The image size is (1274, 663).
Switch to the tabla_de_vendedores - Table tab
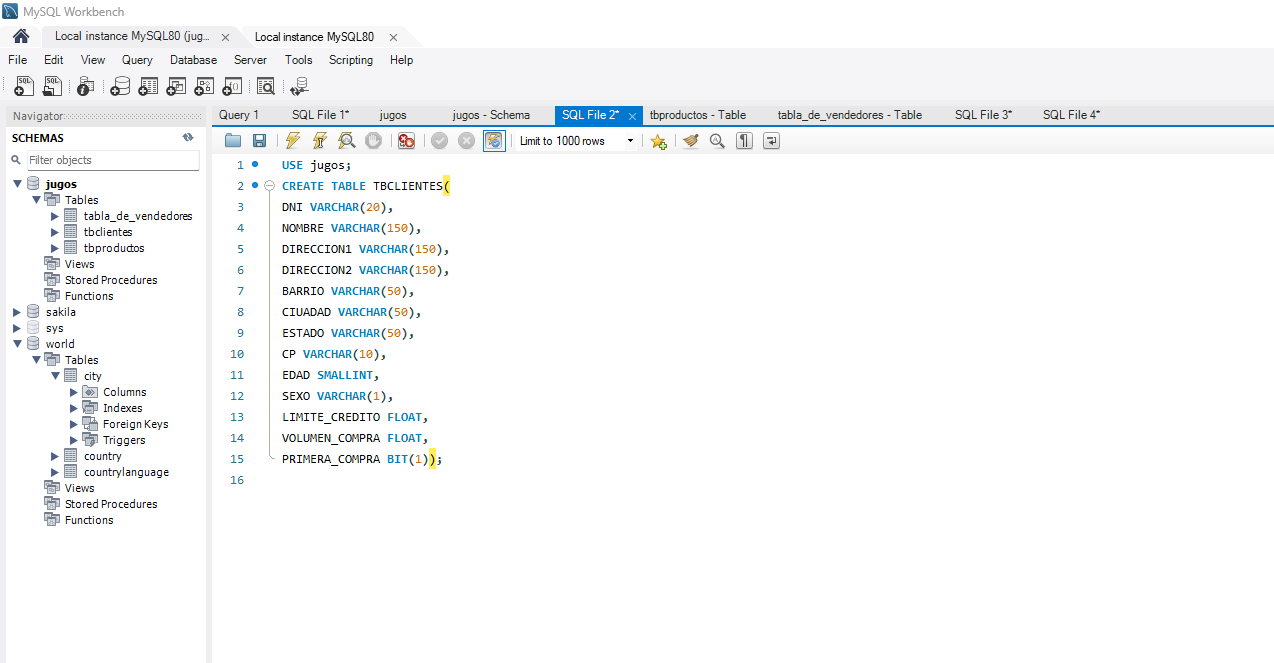click(x=850, y=115)
